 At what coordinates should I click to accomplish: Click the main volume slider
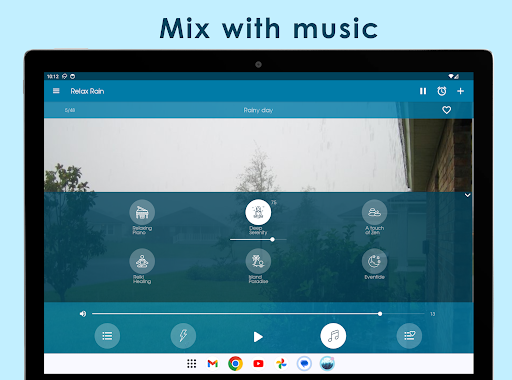pos(258,314)
